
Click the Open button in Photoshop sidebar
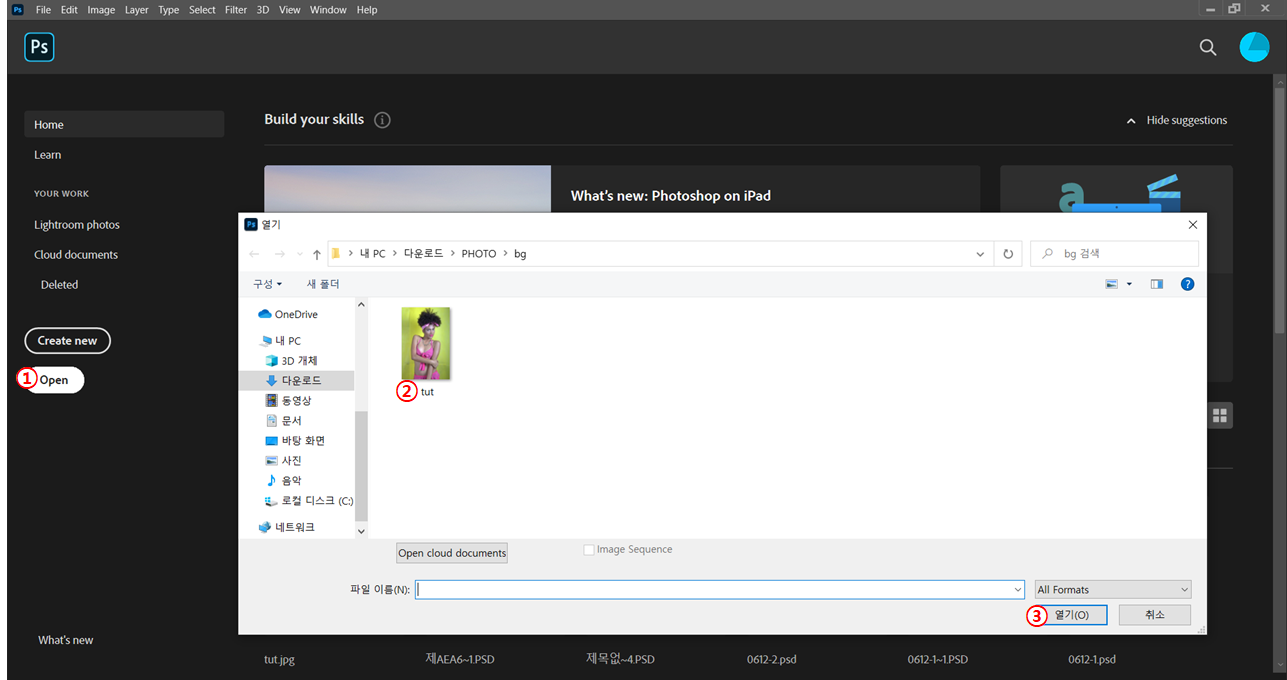pos(54,380)
